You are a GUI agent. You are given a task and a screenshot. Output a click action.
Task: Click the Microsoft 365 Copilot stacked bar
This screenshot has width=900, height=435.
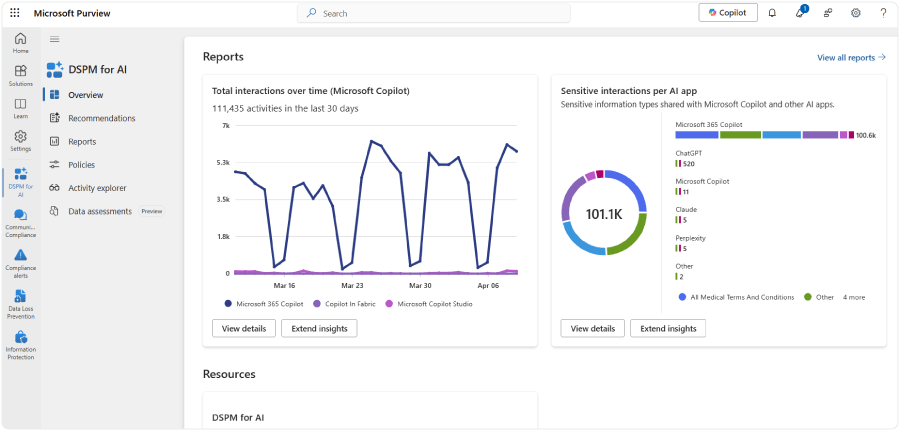764,135
